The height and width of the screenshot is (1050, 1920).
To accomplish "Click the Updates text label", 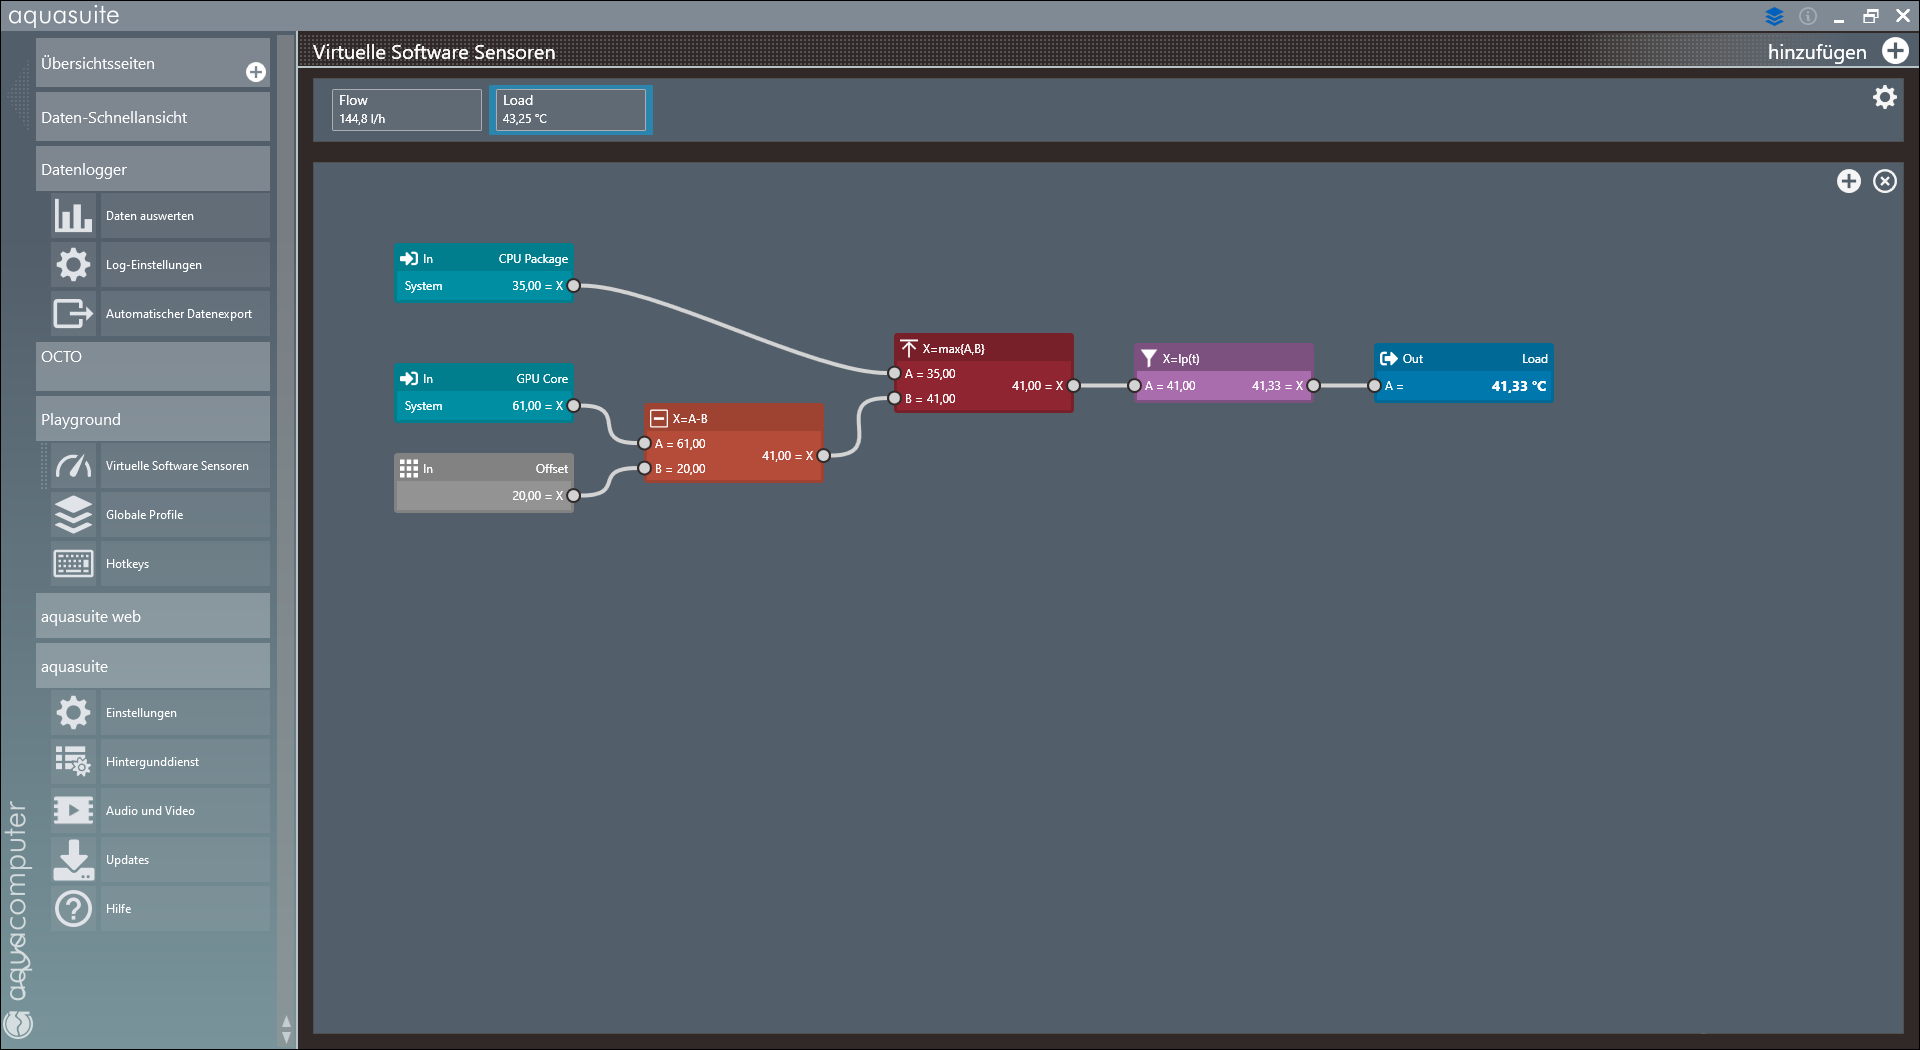I will (x=127, y=860).
